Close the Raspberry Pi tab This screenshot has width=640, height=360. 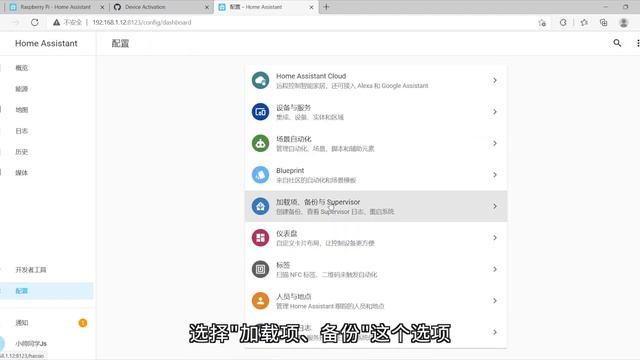[x=102, y=7]
